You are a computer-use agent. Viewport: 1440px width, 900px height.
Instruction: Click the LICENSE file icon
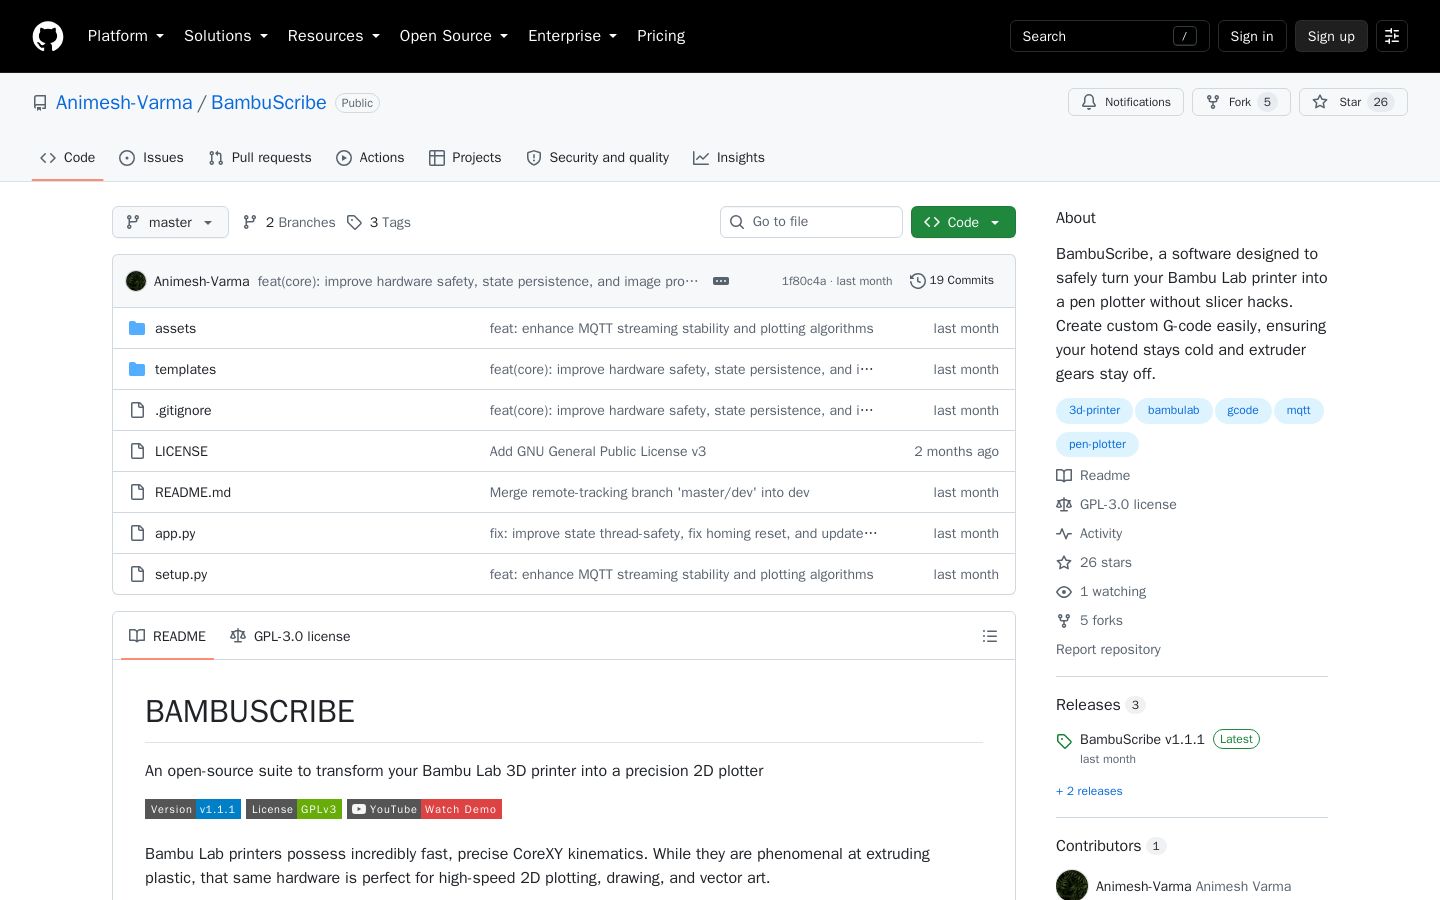pos(137,451)
